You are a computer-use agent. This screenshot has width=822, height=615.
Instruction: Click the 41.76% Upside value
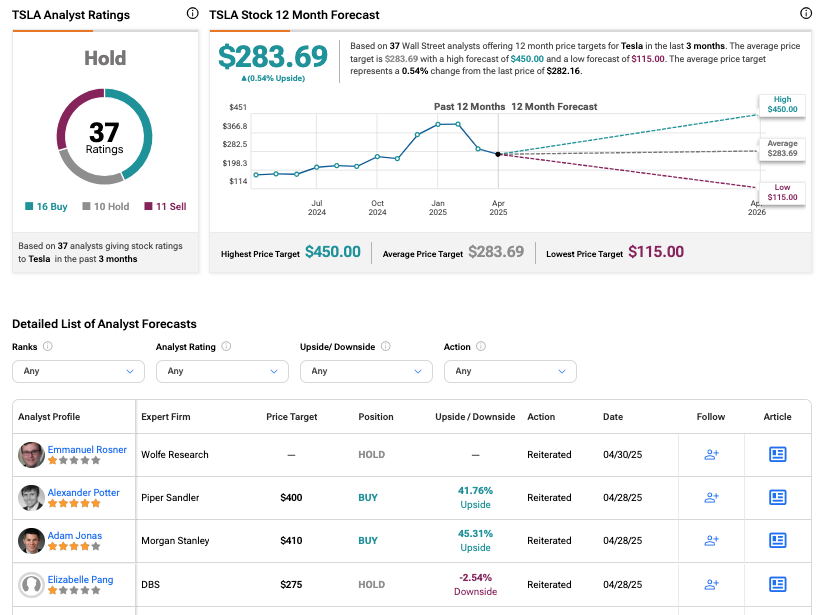coord(475,498)
